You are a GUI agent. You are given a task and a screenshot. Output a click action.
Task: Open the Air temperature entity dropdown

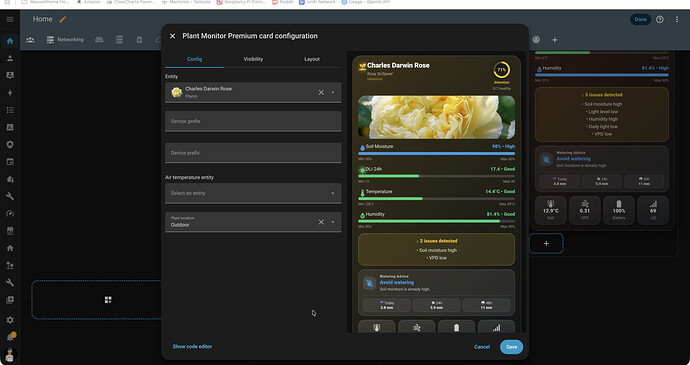(x=253, y=193)
